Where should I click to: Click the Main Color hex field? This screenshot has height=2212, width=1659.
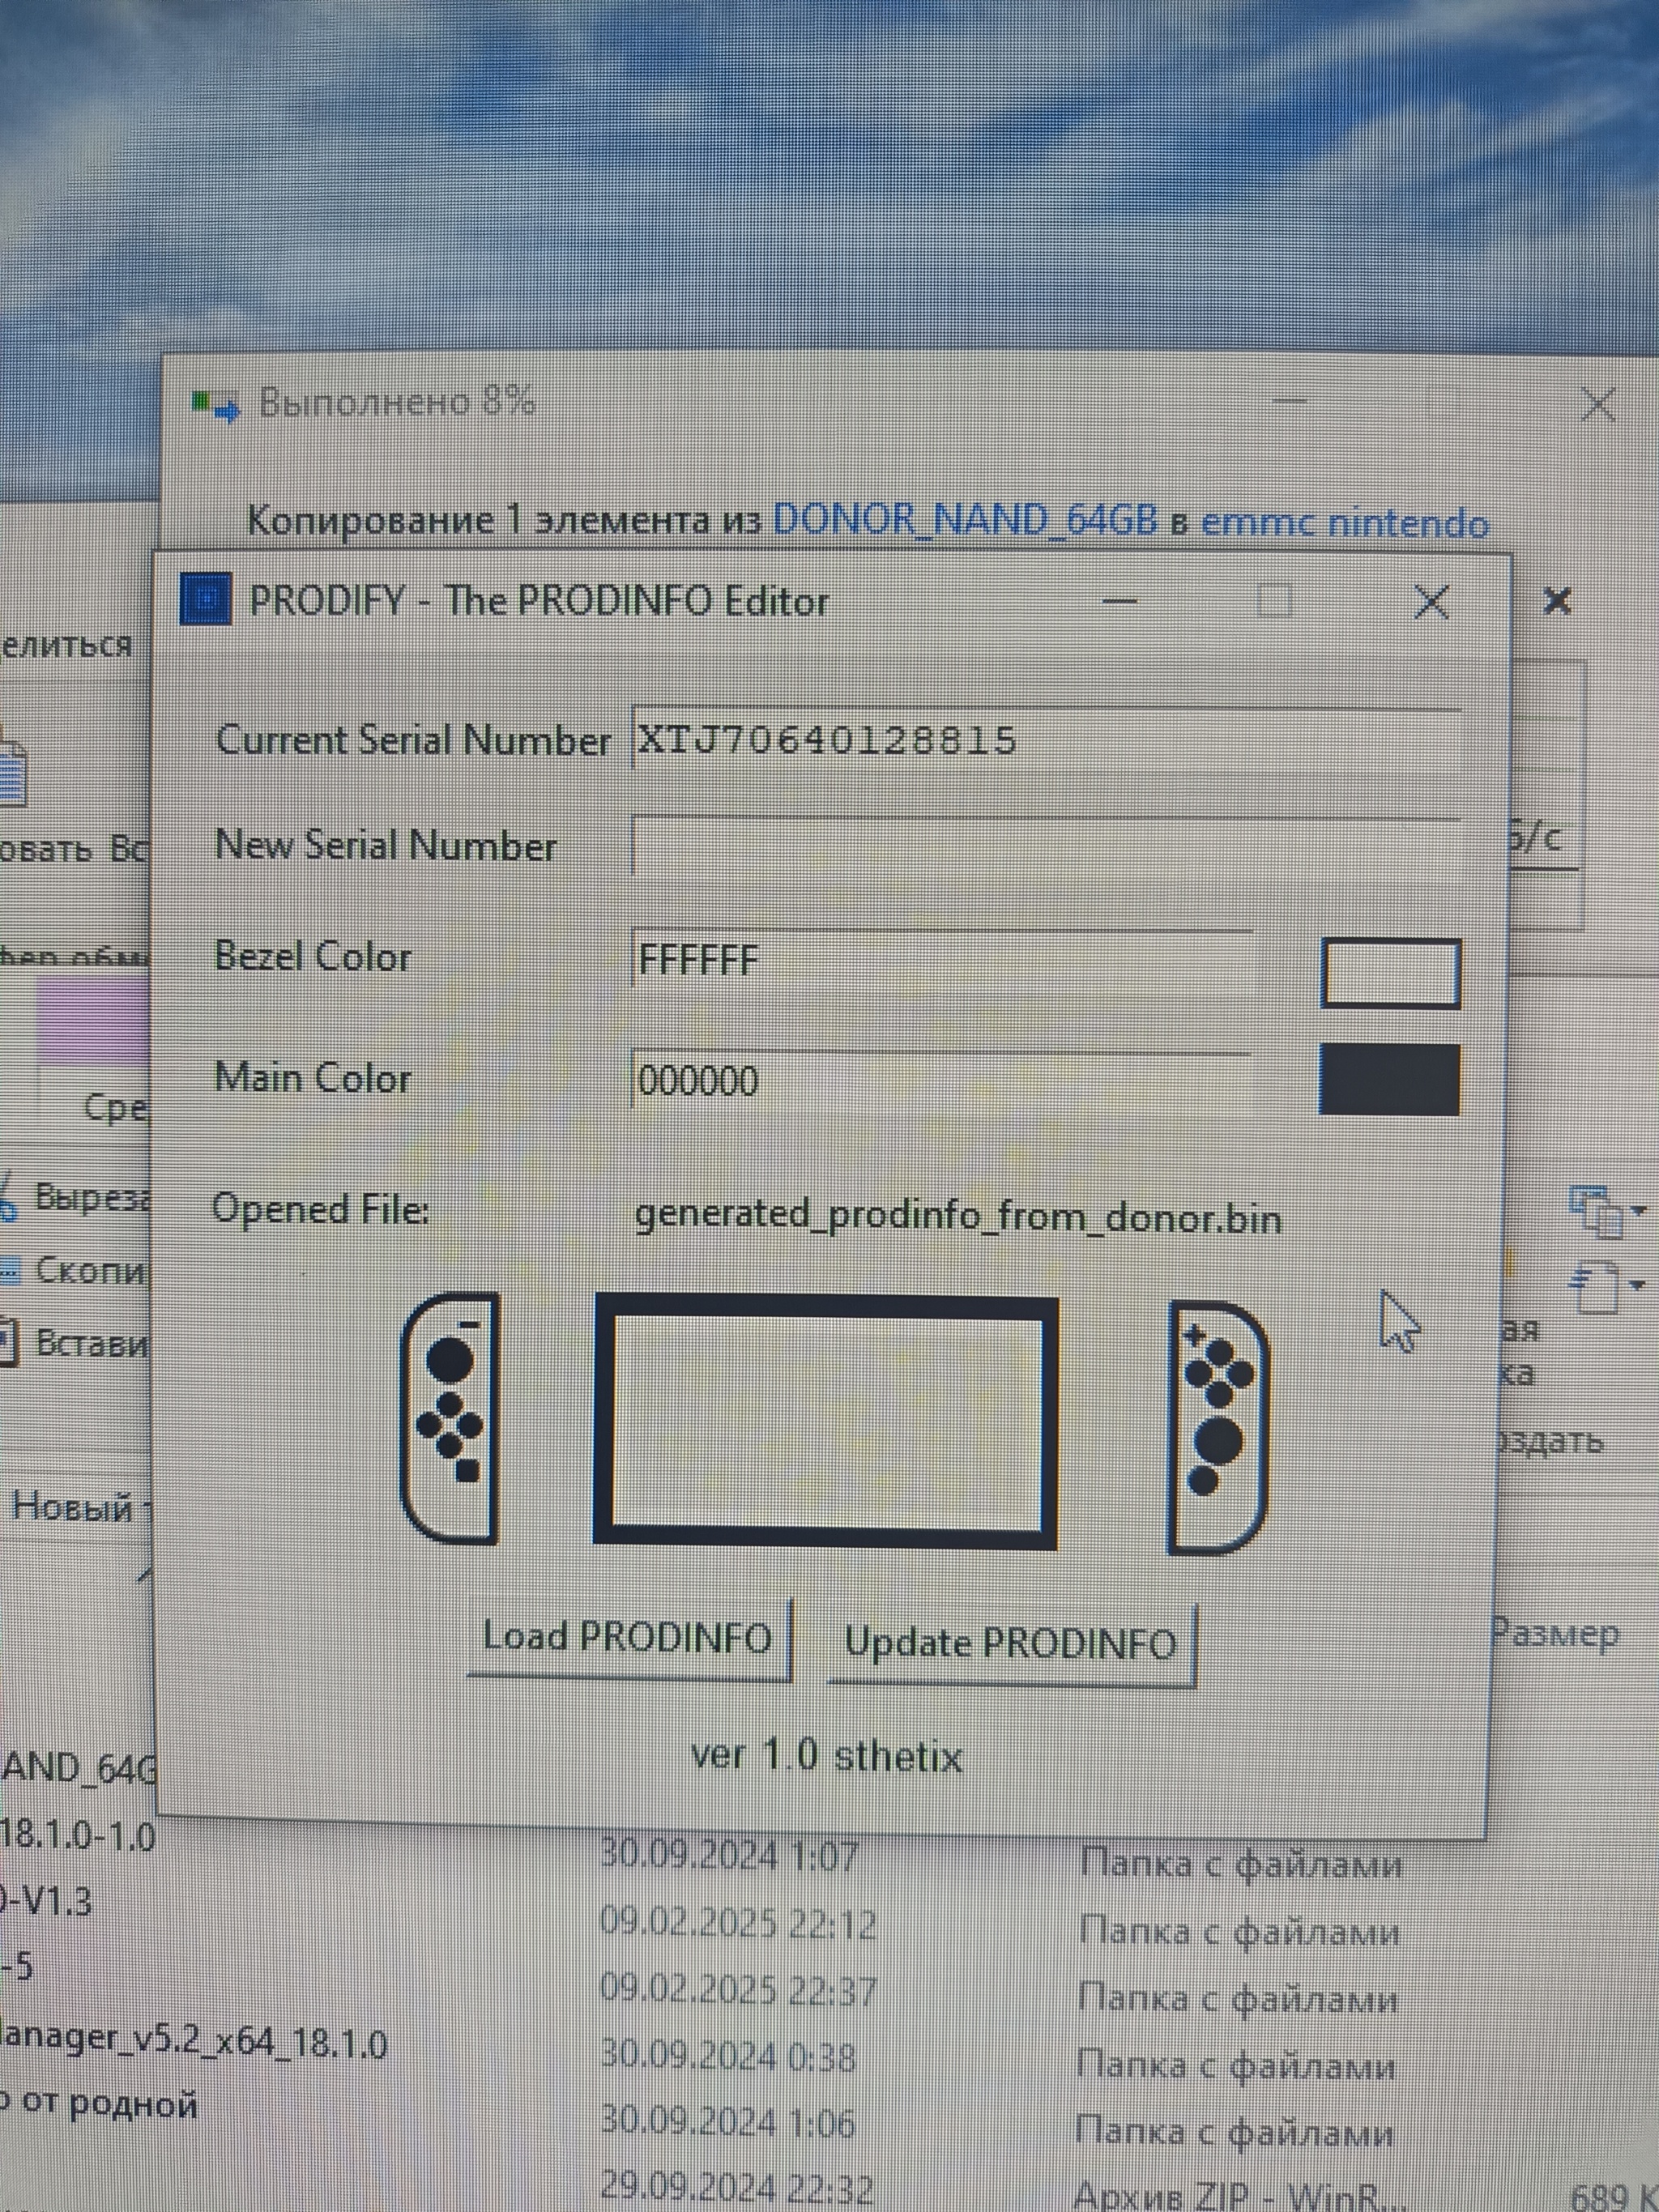click(x=941, y=1080)
